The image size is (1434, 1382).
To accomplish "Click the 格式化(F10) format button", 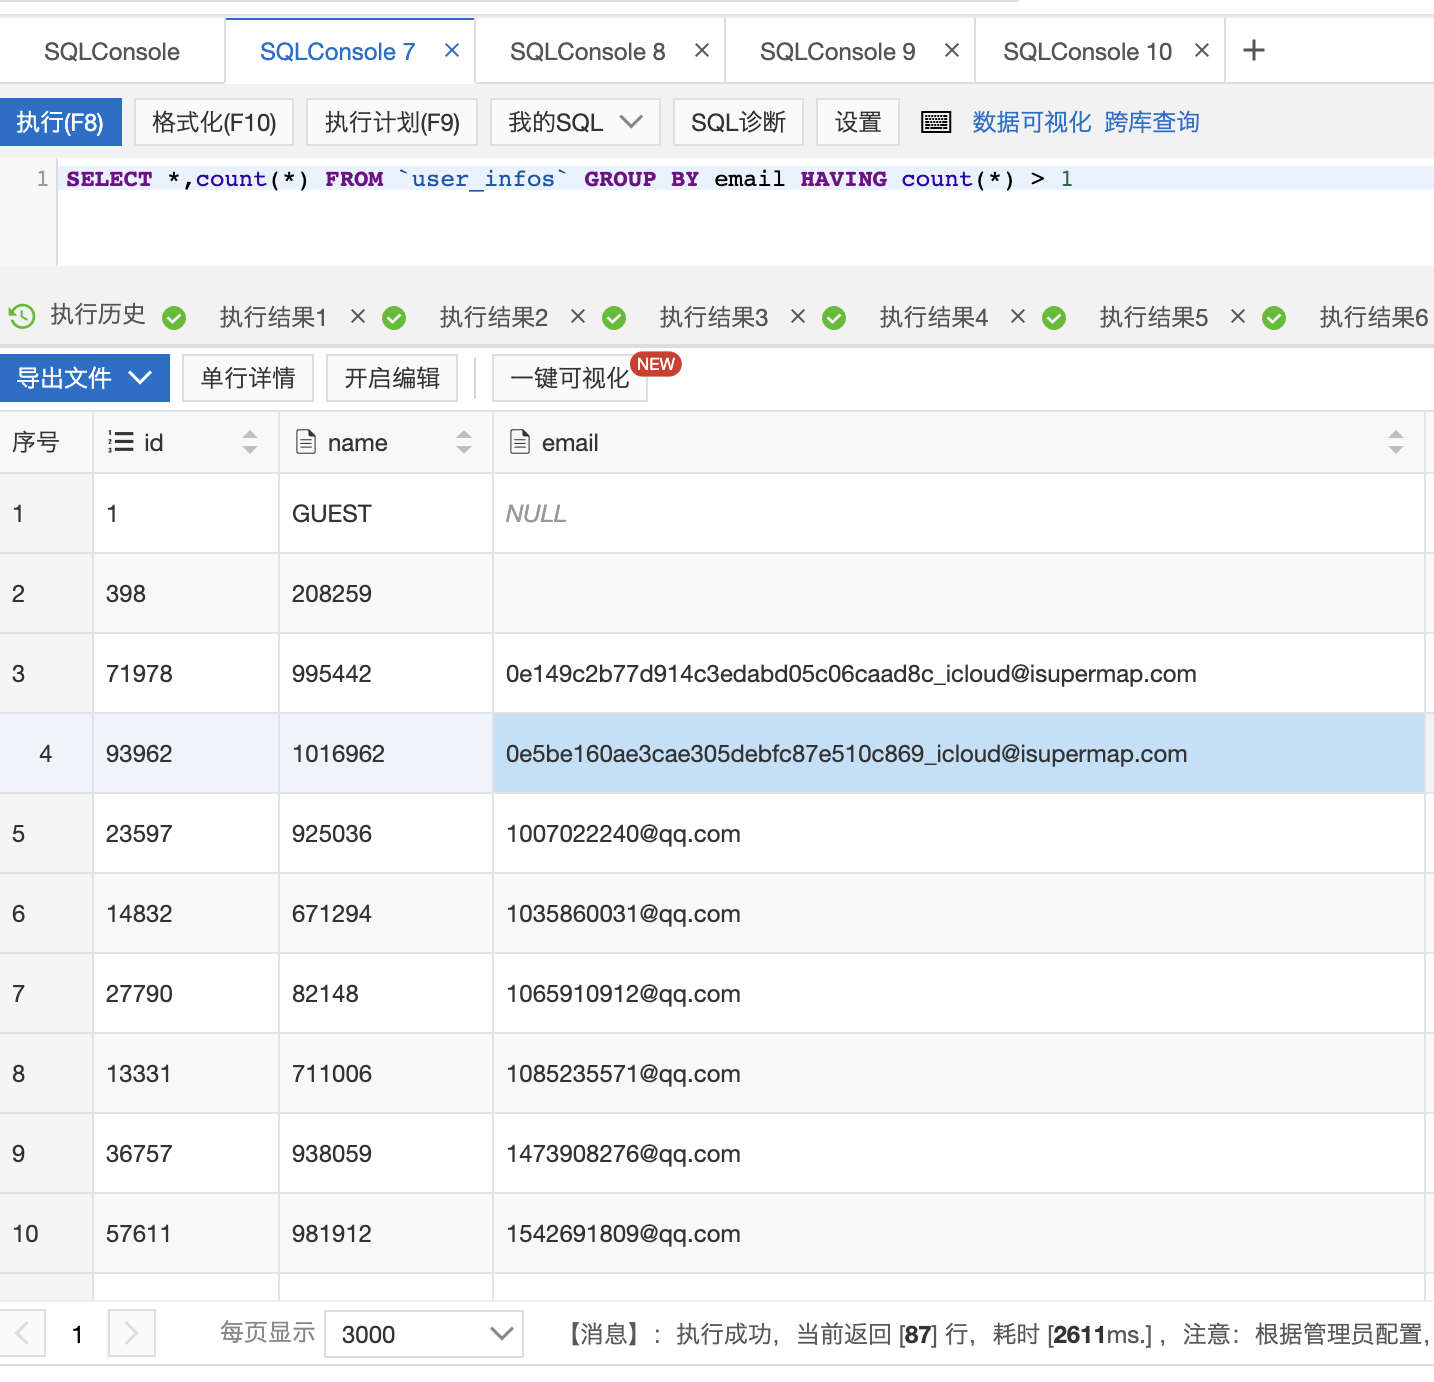I will 213,122.
